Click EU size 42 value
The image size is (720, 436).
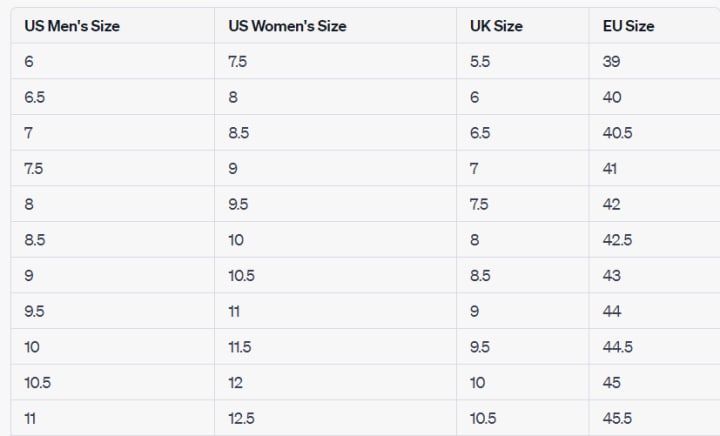[x=612, y=204]
